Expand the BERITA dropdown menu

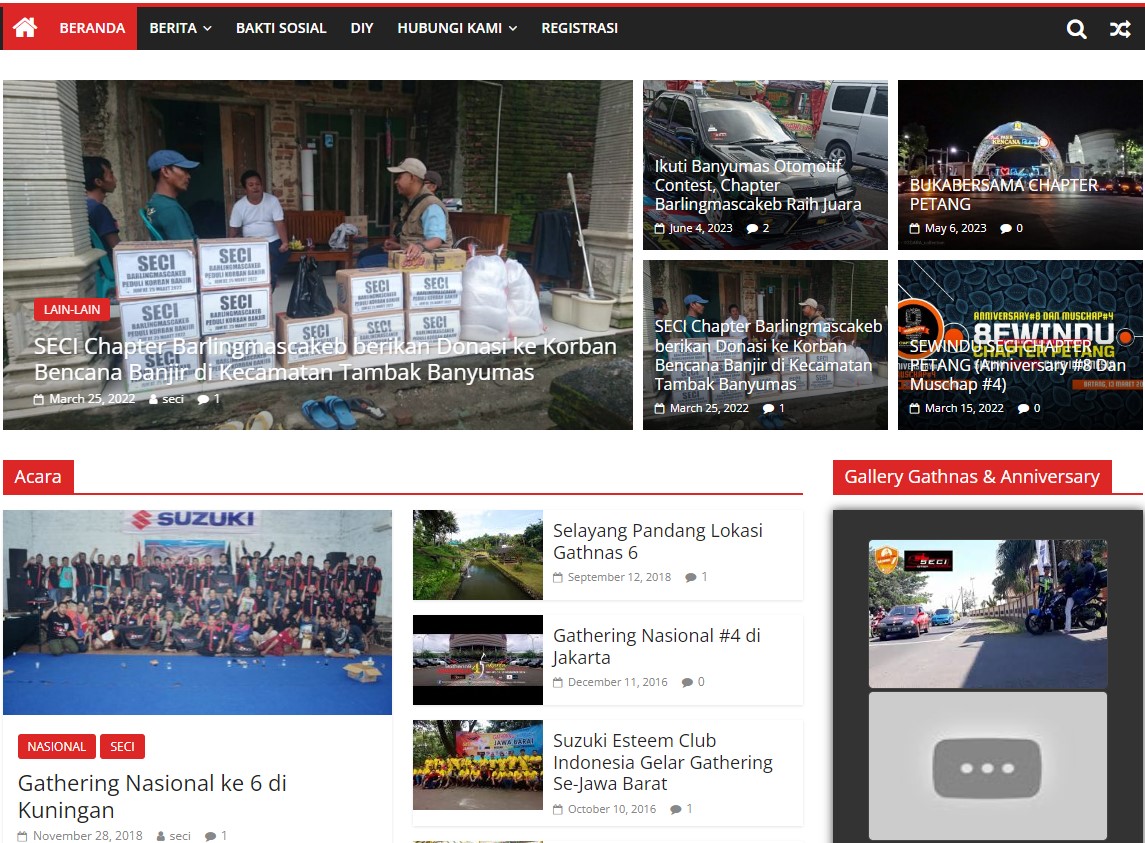(180, 28)
